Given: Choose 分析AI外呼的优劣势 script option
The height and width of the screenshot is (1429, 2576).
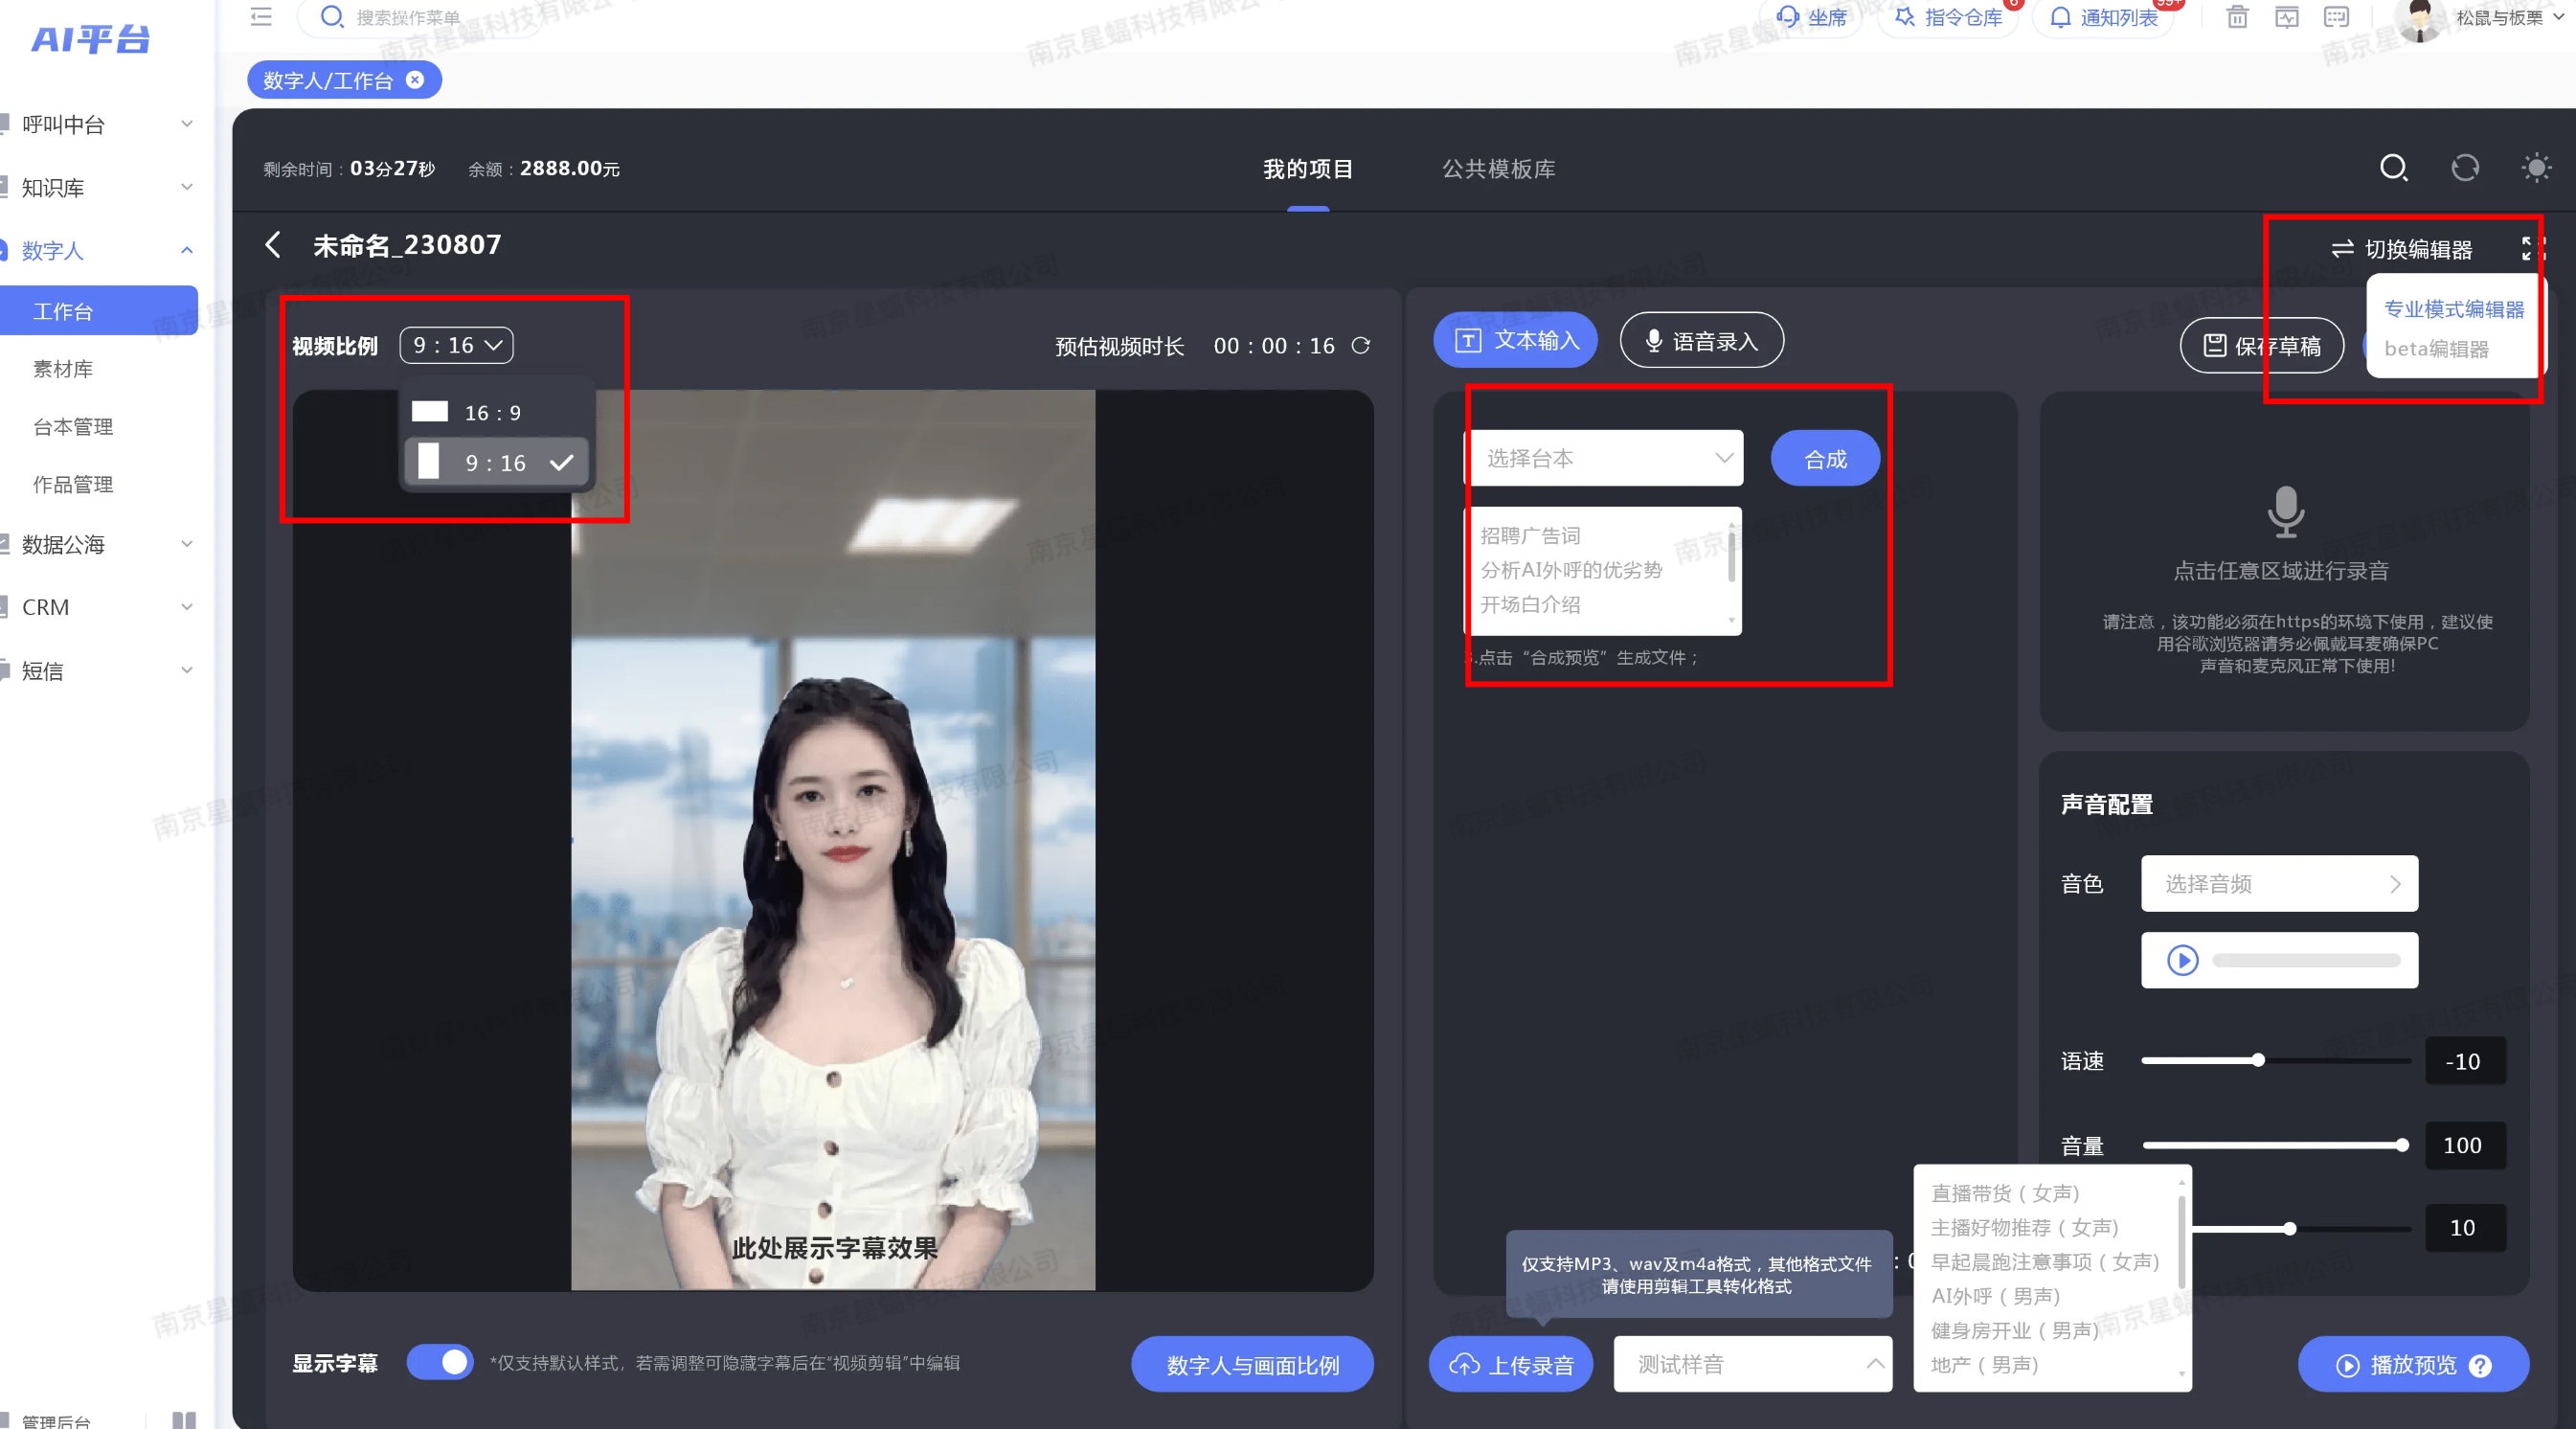Looking at the screenshot, I should (1571, 570).
